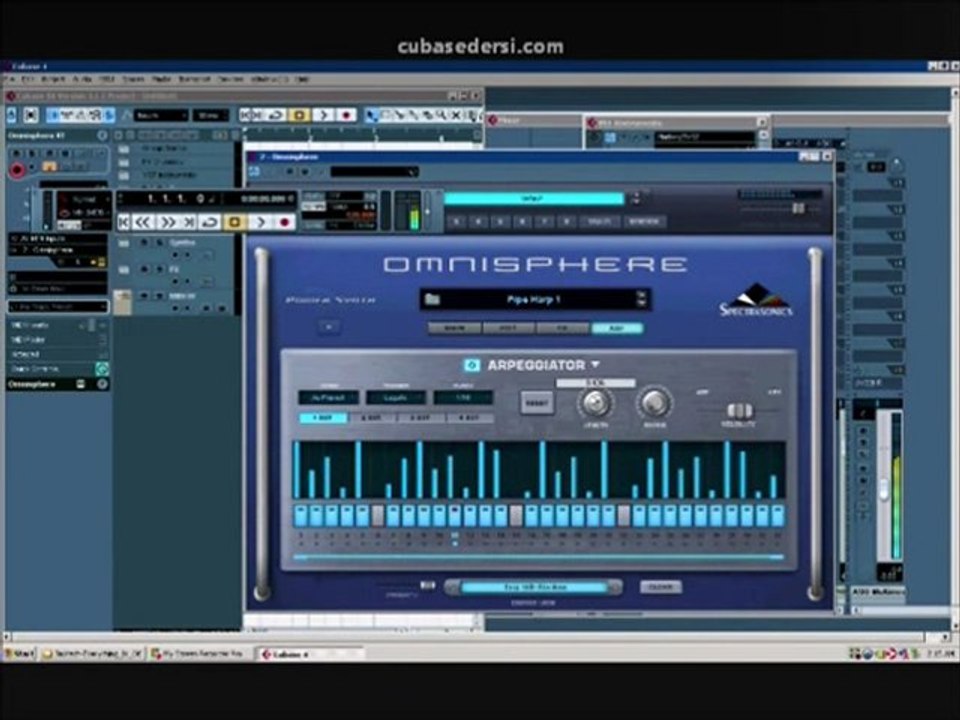
Task: Open the Help menu in Cubase
Action: [x=301, y=80]
